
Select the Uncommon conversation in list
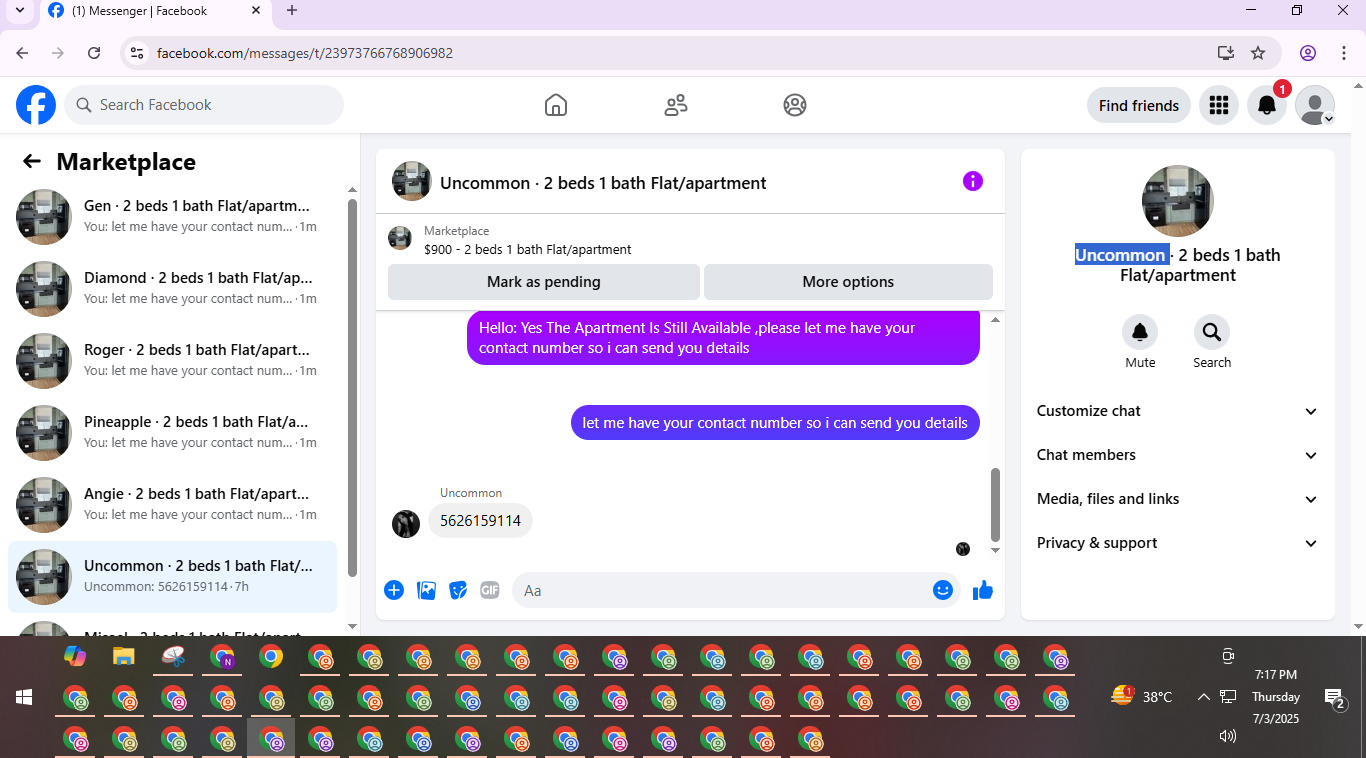coord(173,576)
